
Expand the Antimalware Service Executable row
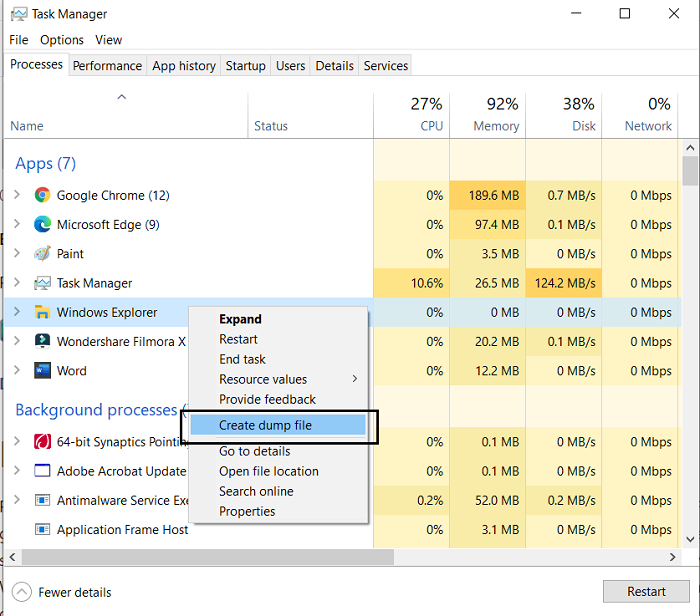(x=16, y=500)
